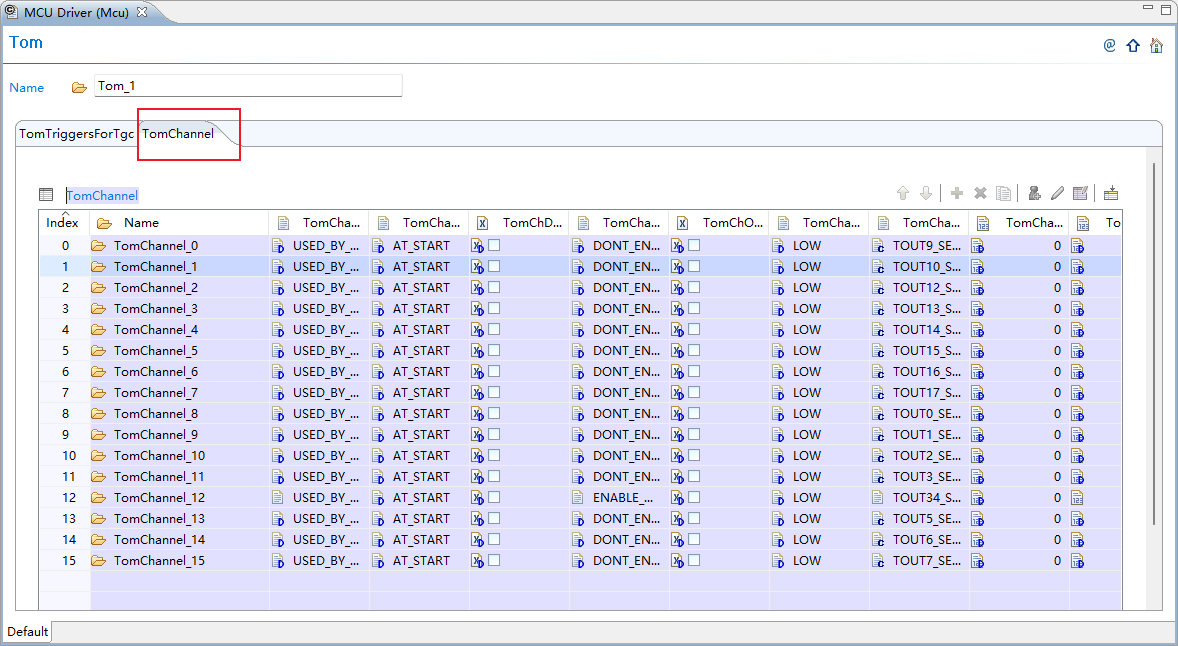Viewport: 1178px width, 646px height.
Task: Toggle TomChO checkbox in TomChannel_2 row
Action: coord(694,287)
